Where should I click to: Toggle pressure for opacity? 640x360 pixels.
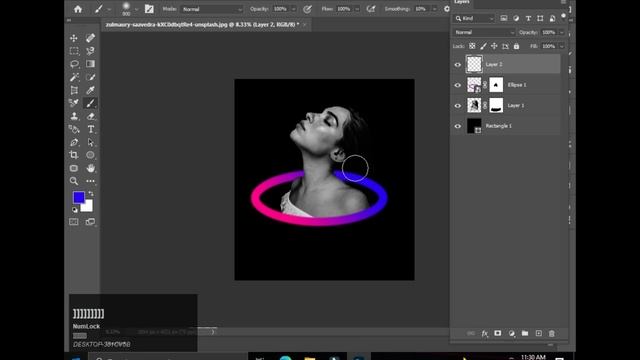(x=307, y=9)
